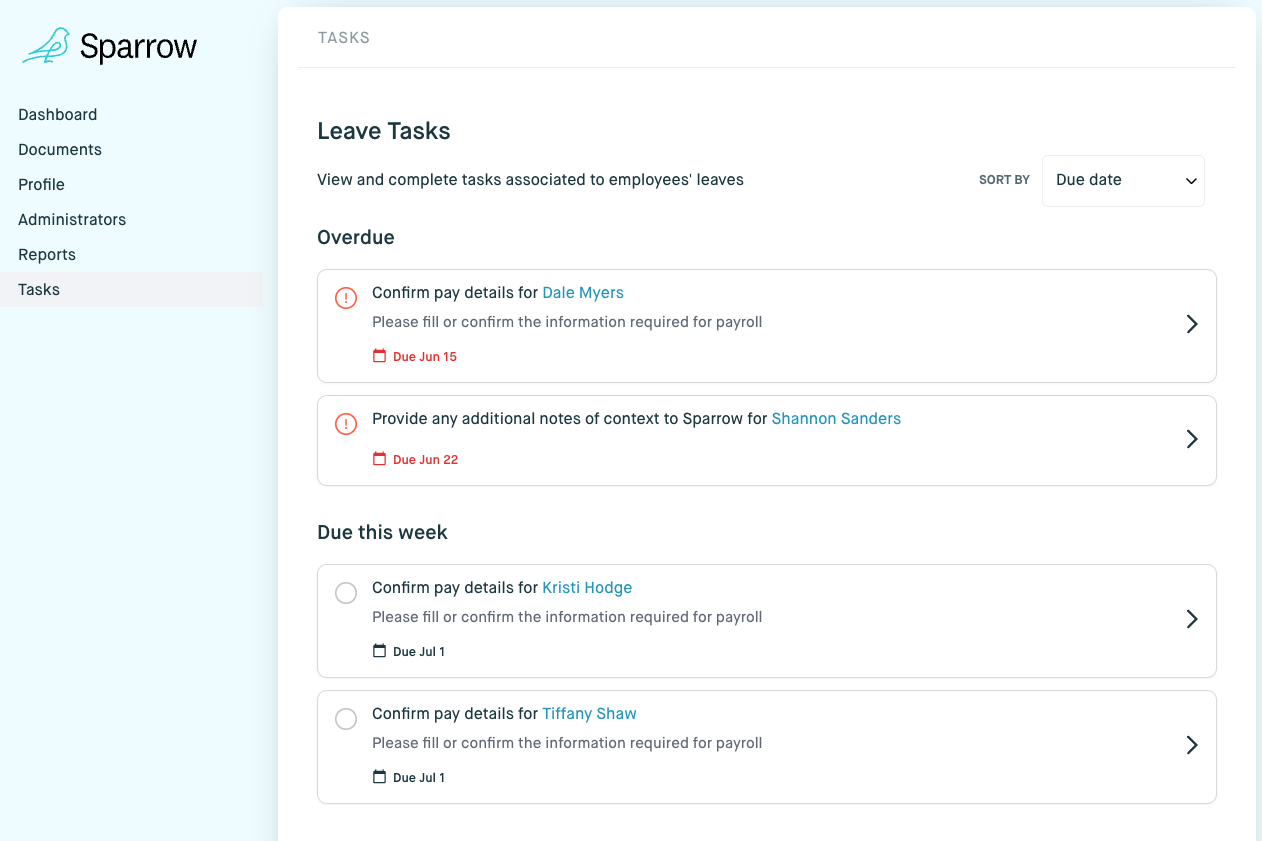This screenshot has height=841, width=1262.
Task: Expand Dale Myers task with chevron arrow
Action: coord(1191,324)
